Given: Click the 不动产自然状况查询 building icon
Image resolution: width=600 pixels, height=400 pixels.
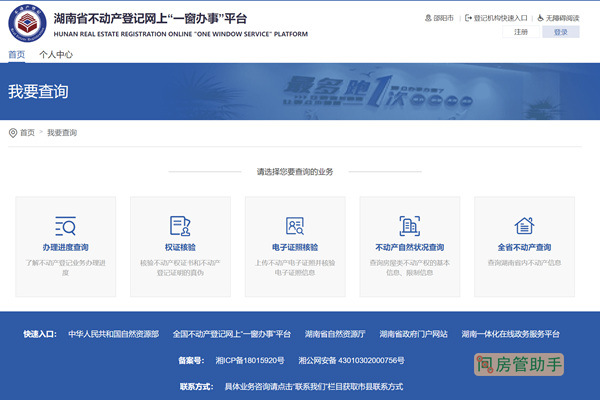Looking at the screenshot, I should [410, 226].
